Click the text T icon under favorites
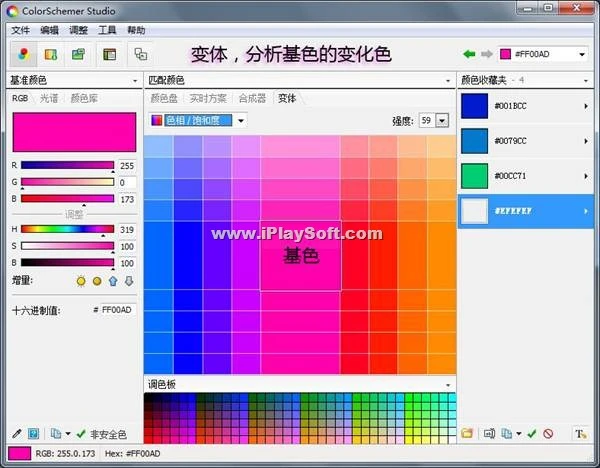The image size is (600, 468). 580,434
